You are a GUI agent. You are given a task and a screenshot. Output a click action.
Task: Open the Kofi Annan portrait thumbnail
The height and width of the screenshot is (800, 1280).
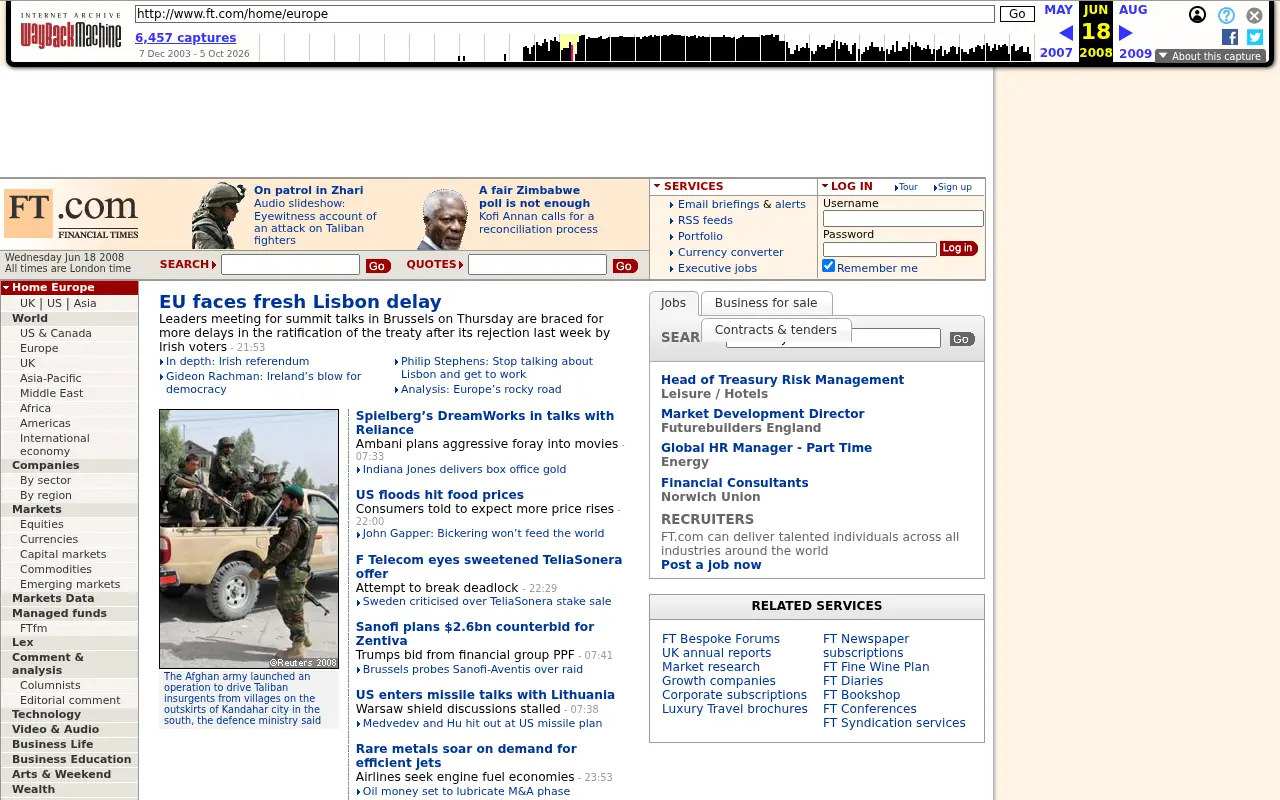[x=444, y=219]
